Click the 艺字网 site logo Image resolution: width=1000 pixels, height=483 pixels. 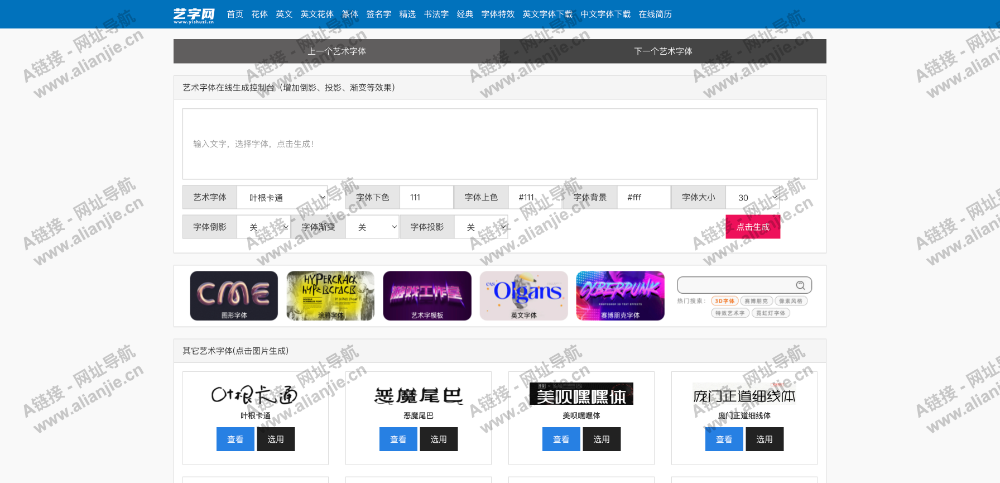click(193, 14)
